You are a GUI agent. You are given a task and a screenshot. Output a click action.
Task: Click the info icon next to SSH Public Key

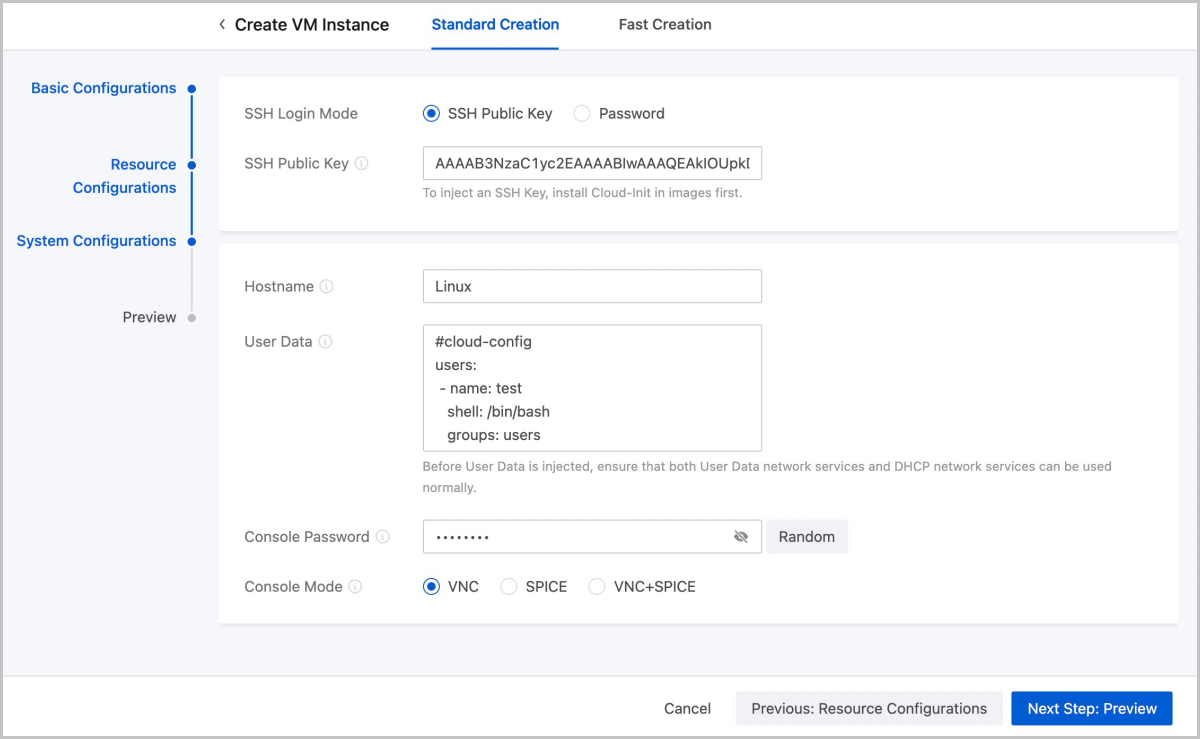click(x=362, y=163)
